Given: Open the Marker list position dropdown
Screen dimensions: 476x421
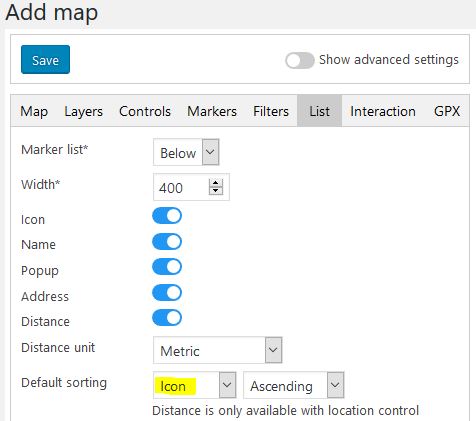Looking at the screenshot, I should [x=186, y=152].
